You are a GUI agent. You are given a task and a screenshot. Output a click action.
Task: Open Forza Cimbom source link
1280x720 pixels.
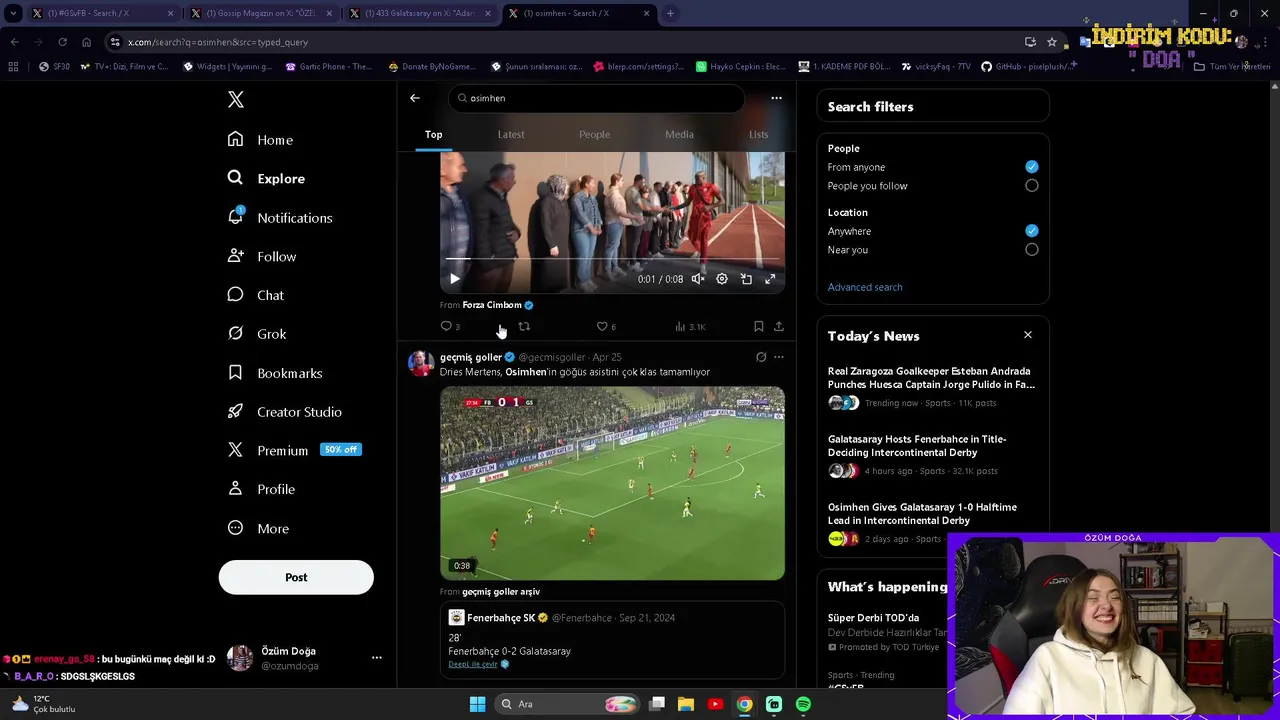point(492,305)
